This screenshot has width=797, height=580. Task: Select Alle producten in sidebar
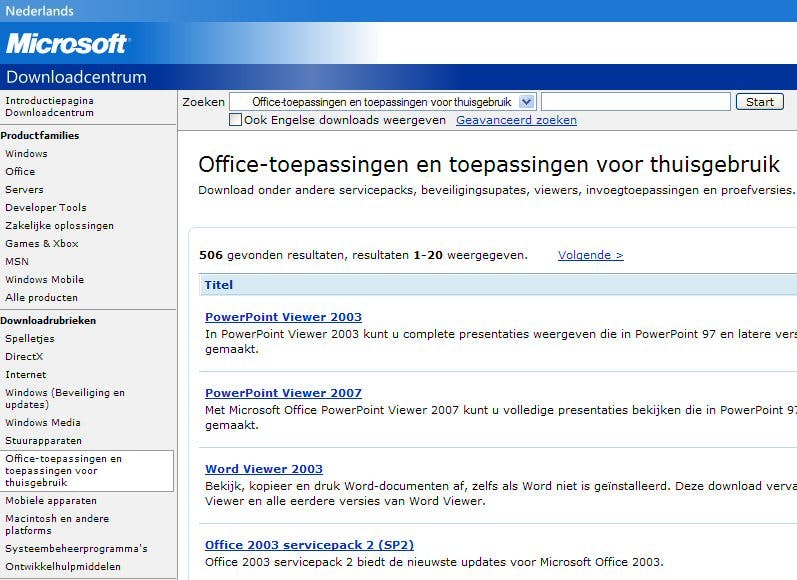click(x=42, y=297)
